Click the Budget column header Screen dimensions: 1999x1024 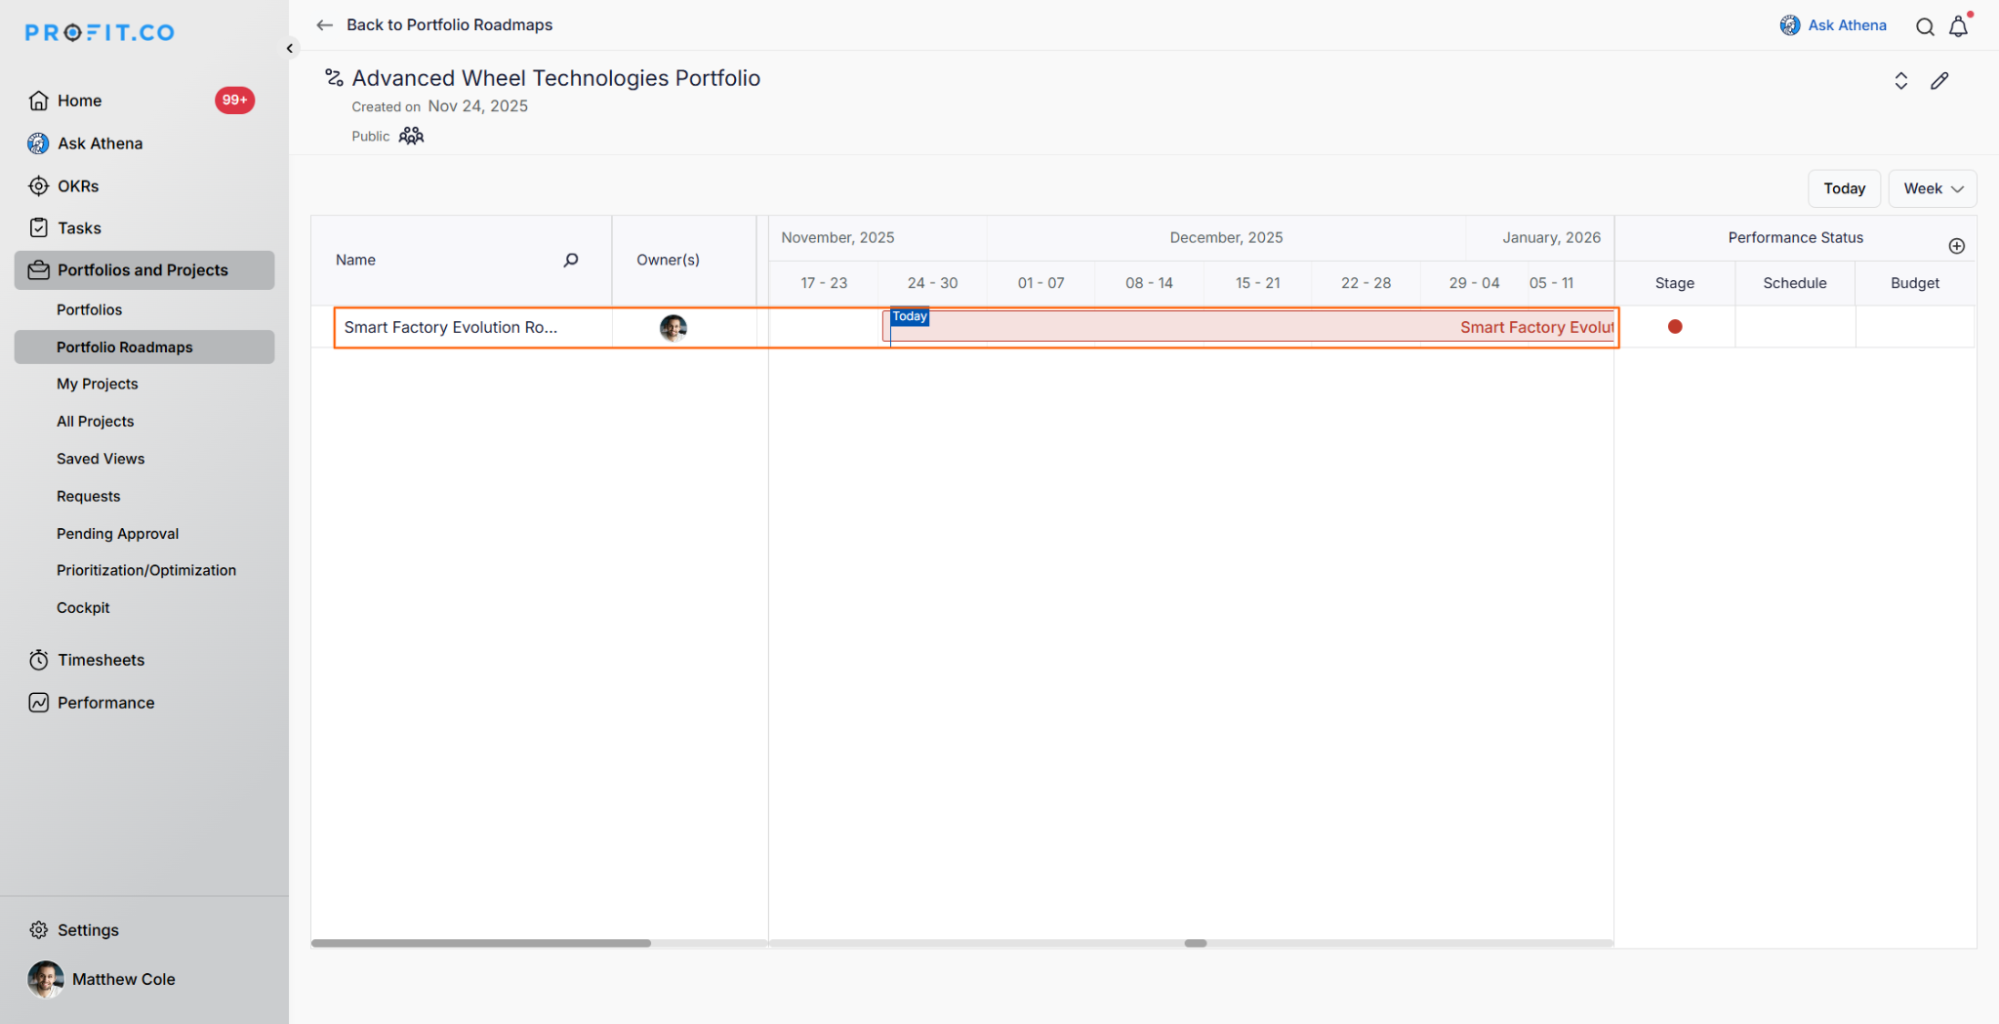[x=1915, y=283]
